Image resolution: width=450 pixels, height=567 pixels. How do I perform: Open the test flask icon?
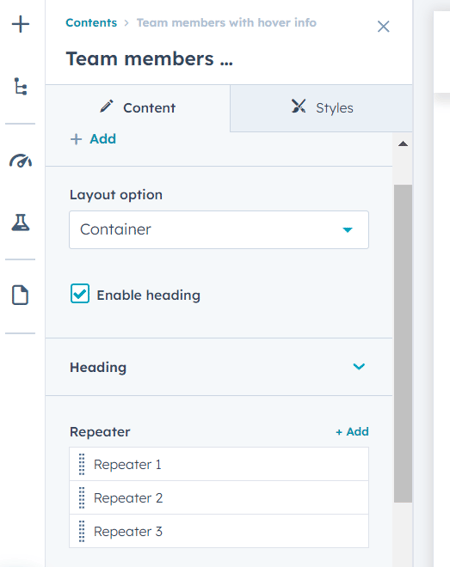coord(20,222)
